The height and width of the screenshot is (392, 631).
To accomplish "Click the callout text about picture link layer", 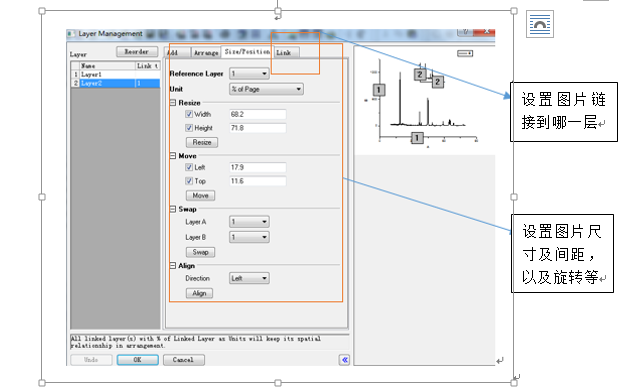I will (x=564, y=111).
